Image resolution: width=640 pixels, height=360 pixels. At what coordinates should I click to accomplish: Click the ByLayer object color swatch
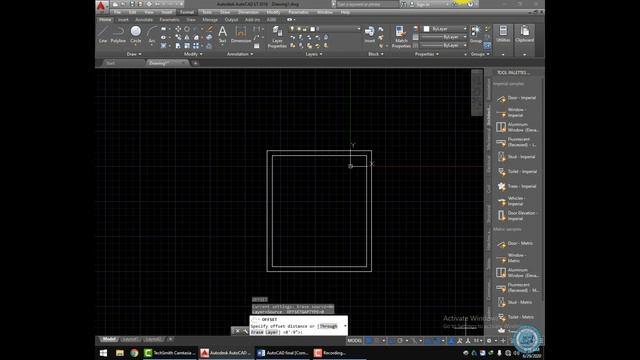point(427,29)
